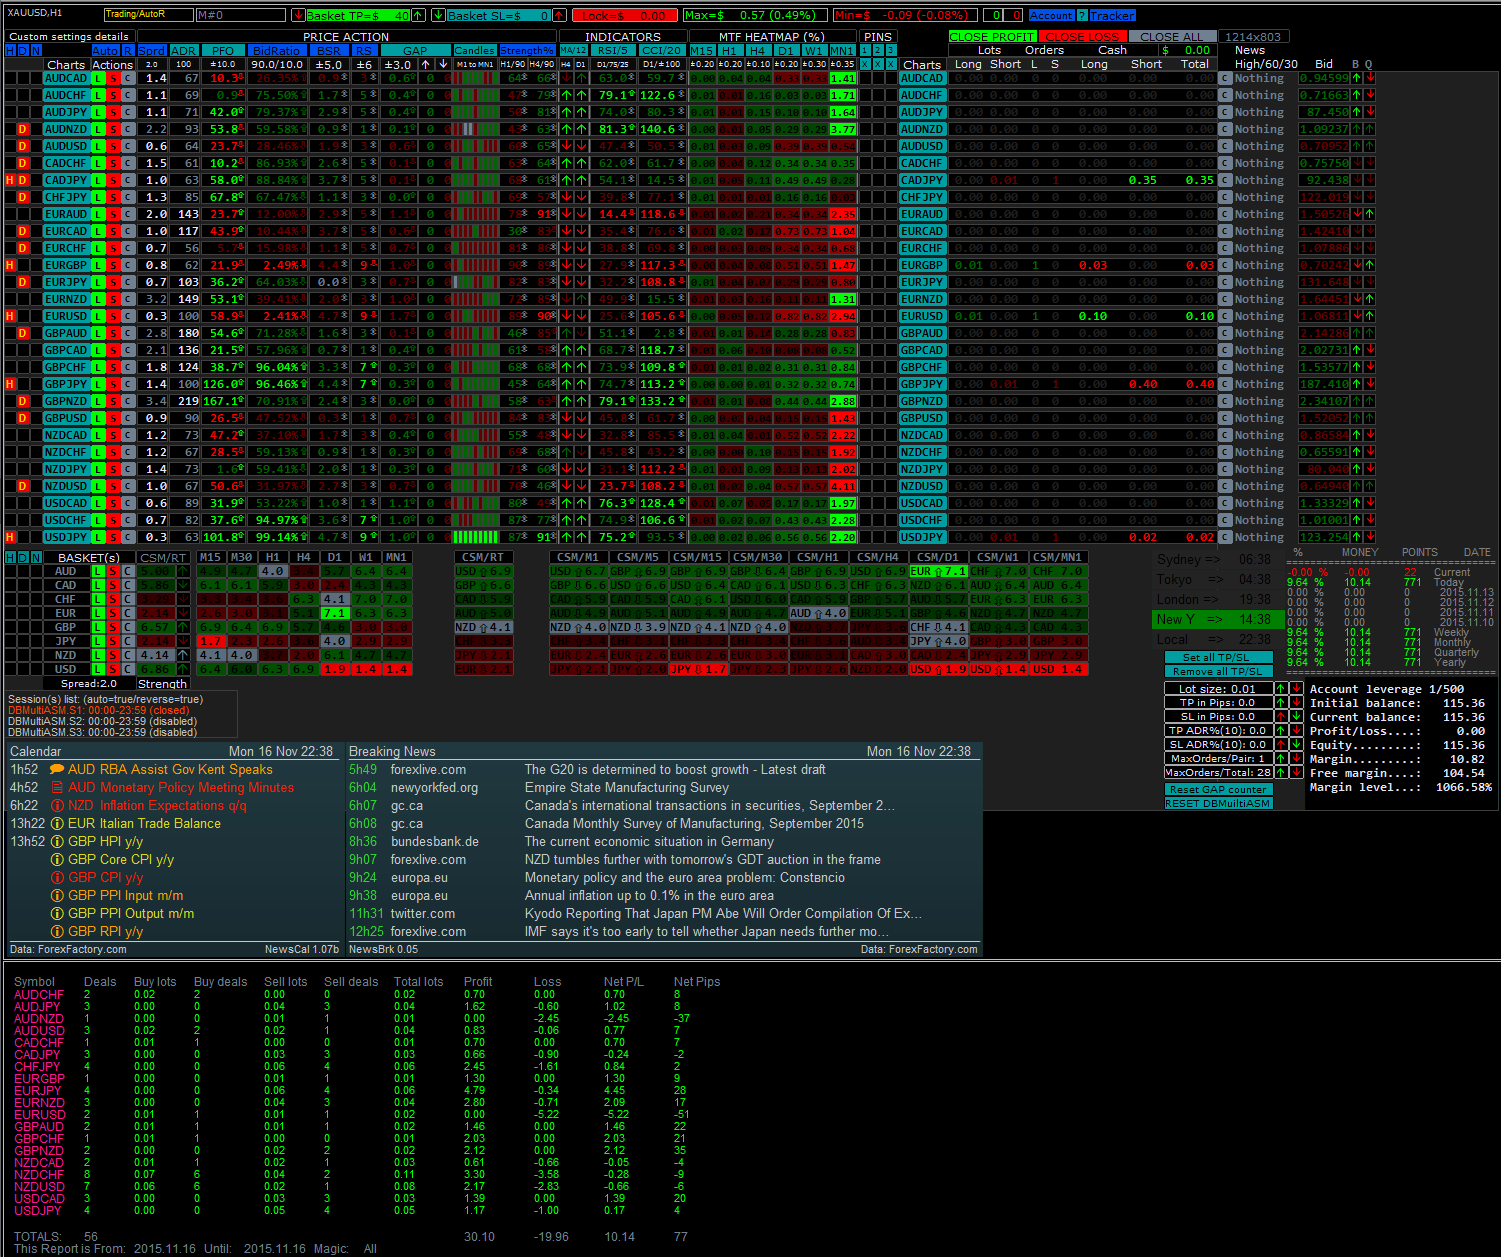Decrease Lot size with red down arrow
The width and height of the screenshot is (1501, 1257).
point(1296,689)
